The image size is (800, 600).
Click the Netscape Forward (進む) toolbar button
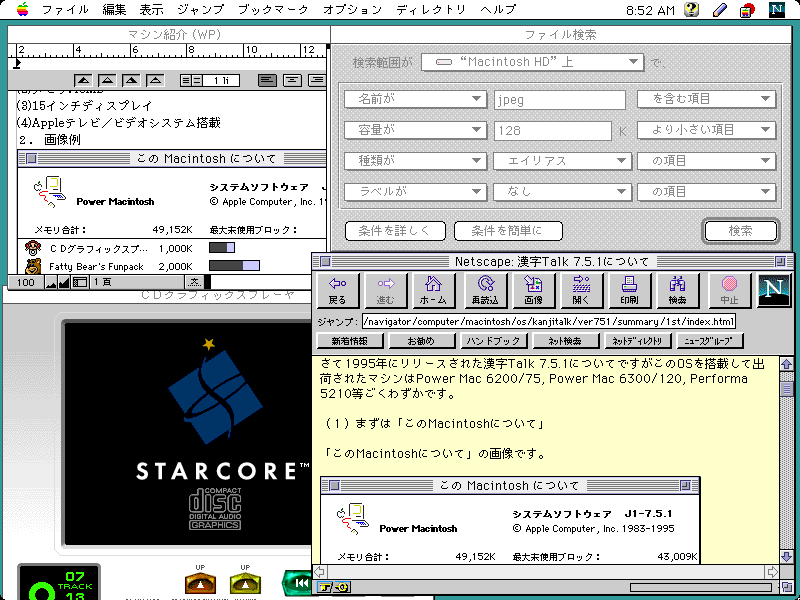[x=386, y=290]
